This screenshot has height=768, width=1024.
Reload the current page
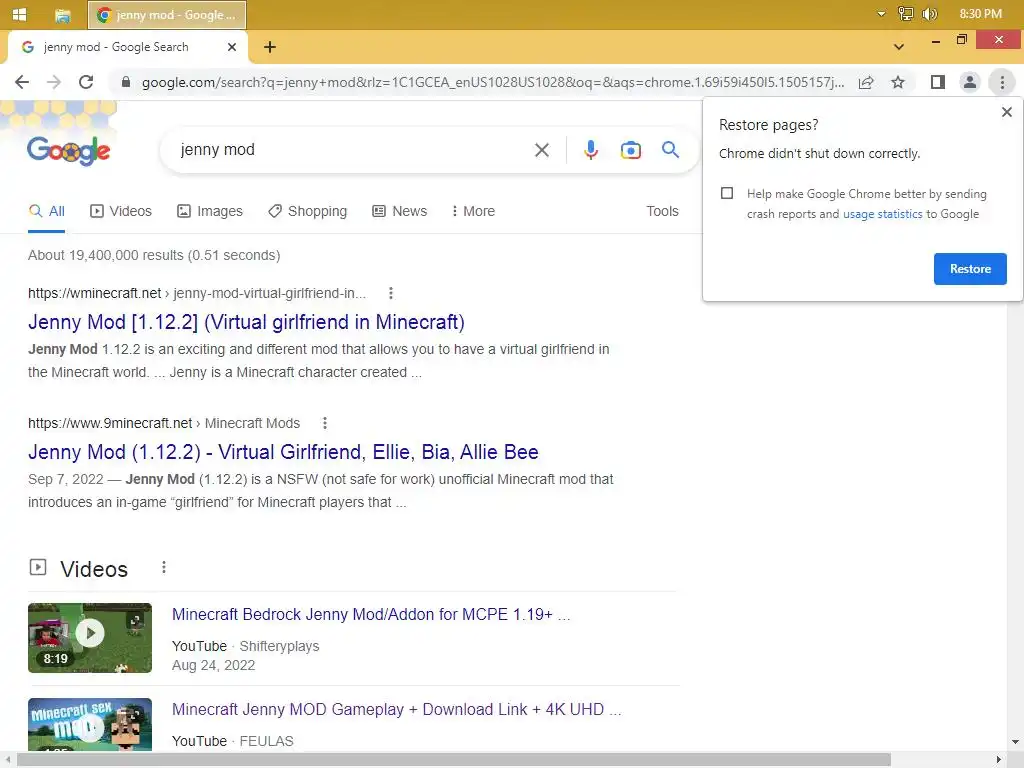86,82
